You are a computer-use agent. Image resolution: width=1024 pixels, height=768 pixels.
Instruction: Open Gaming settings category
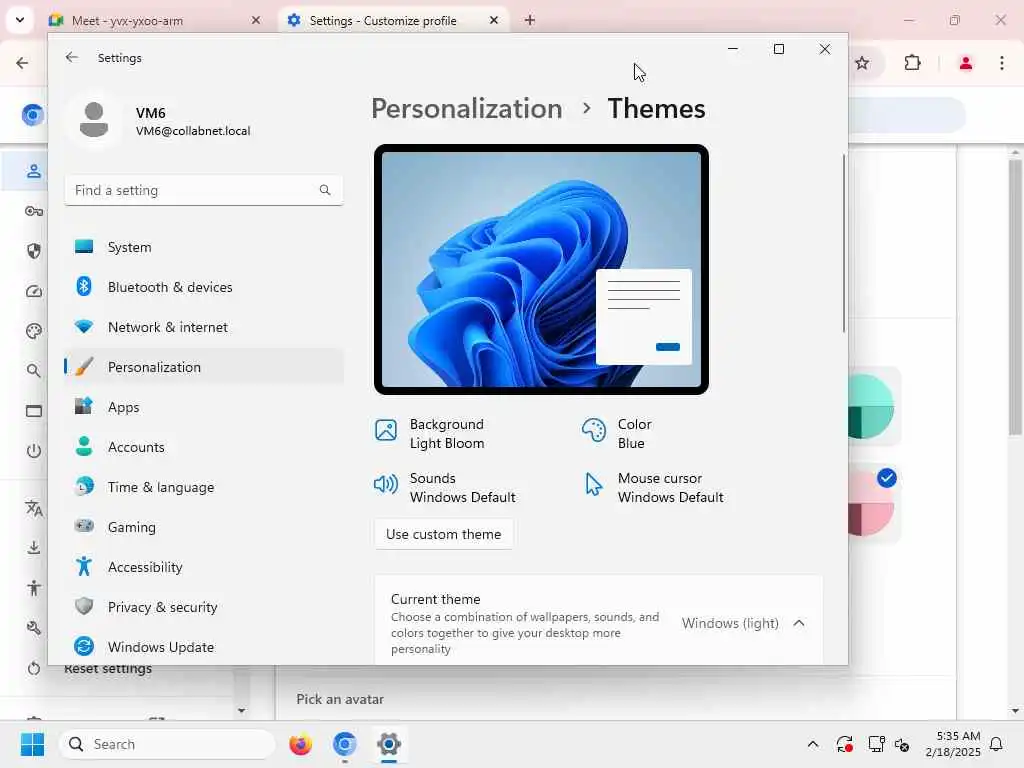pyautogui.click(x=204, y=526)
